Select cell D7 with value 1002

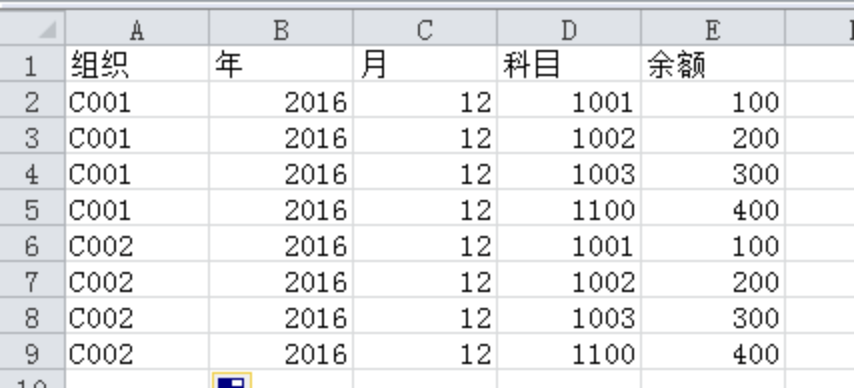[x=569, y=280]
